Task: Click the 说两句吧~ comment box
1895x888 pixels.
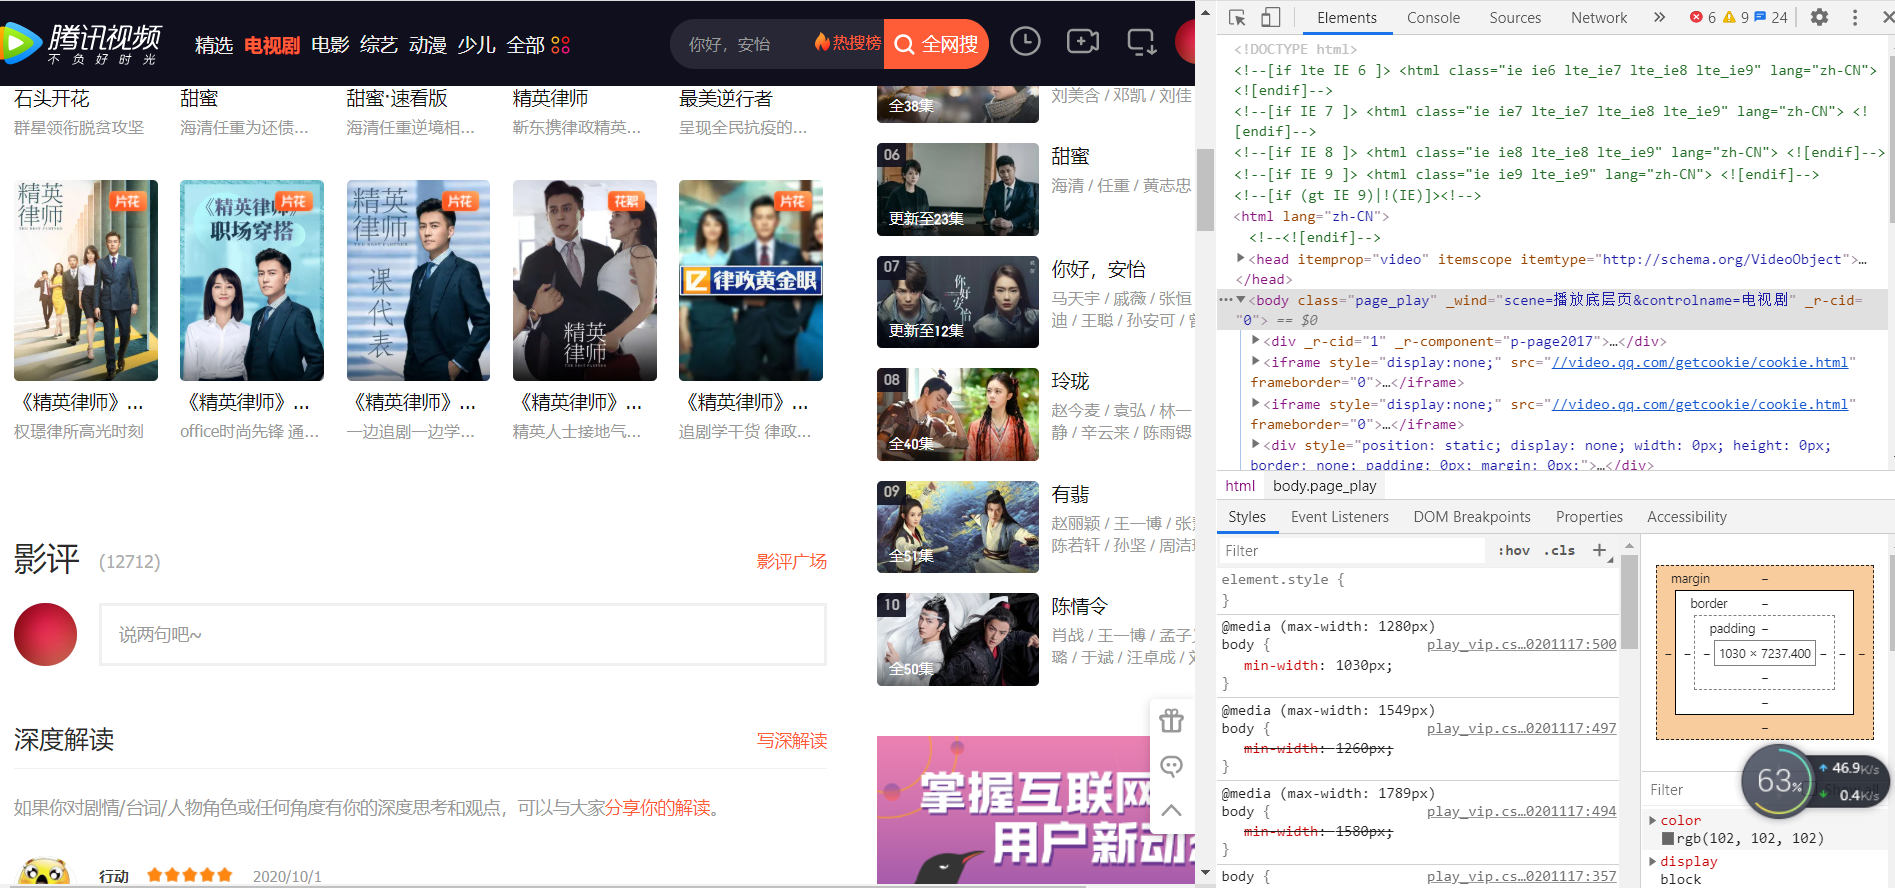Action: pyautogui.click(x=463, y=635)
